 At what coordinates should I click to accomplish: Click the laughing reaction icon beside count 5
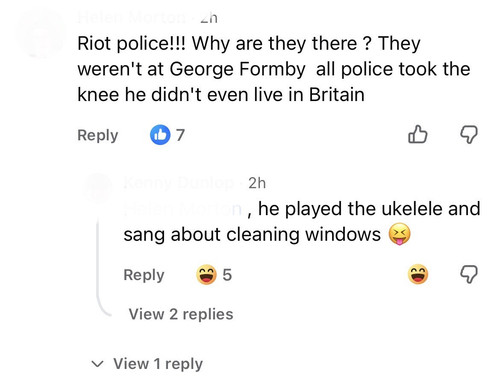pyautogui.click(x=206, y=274)
